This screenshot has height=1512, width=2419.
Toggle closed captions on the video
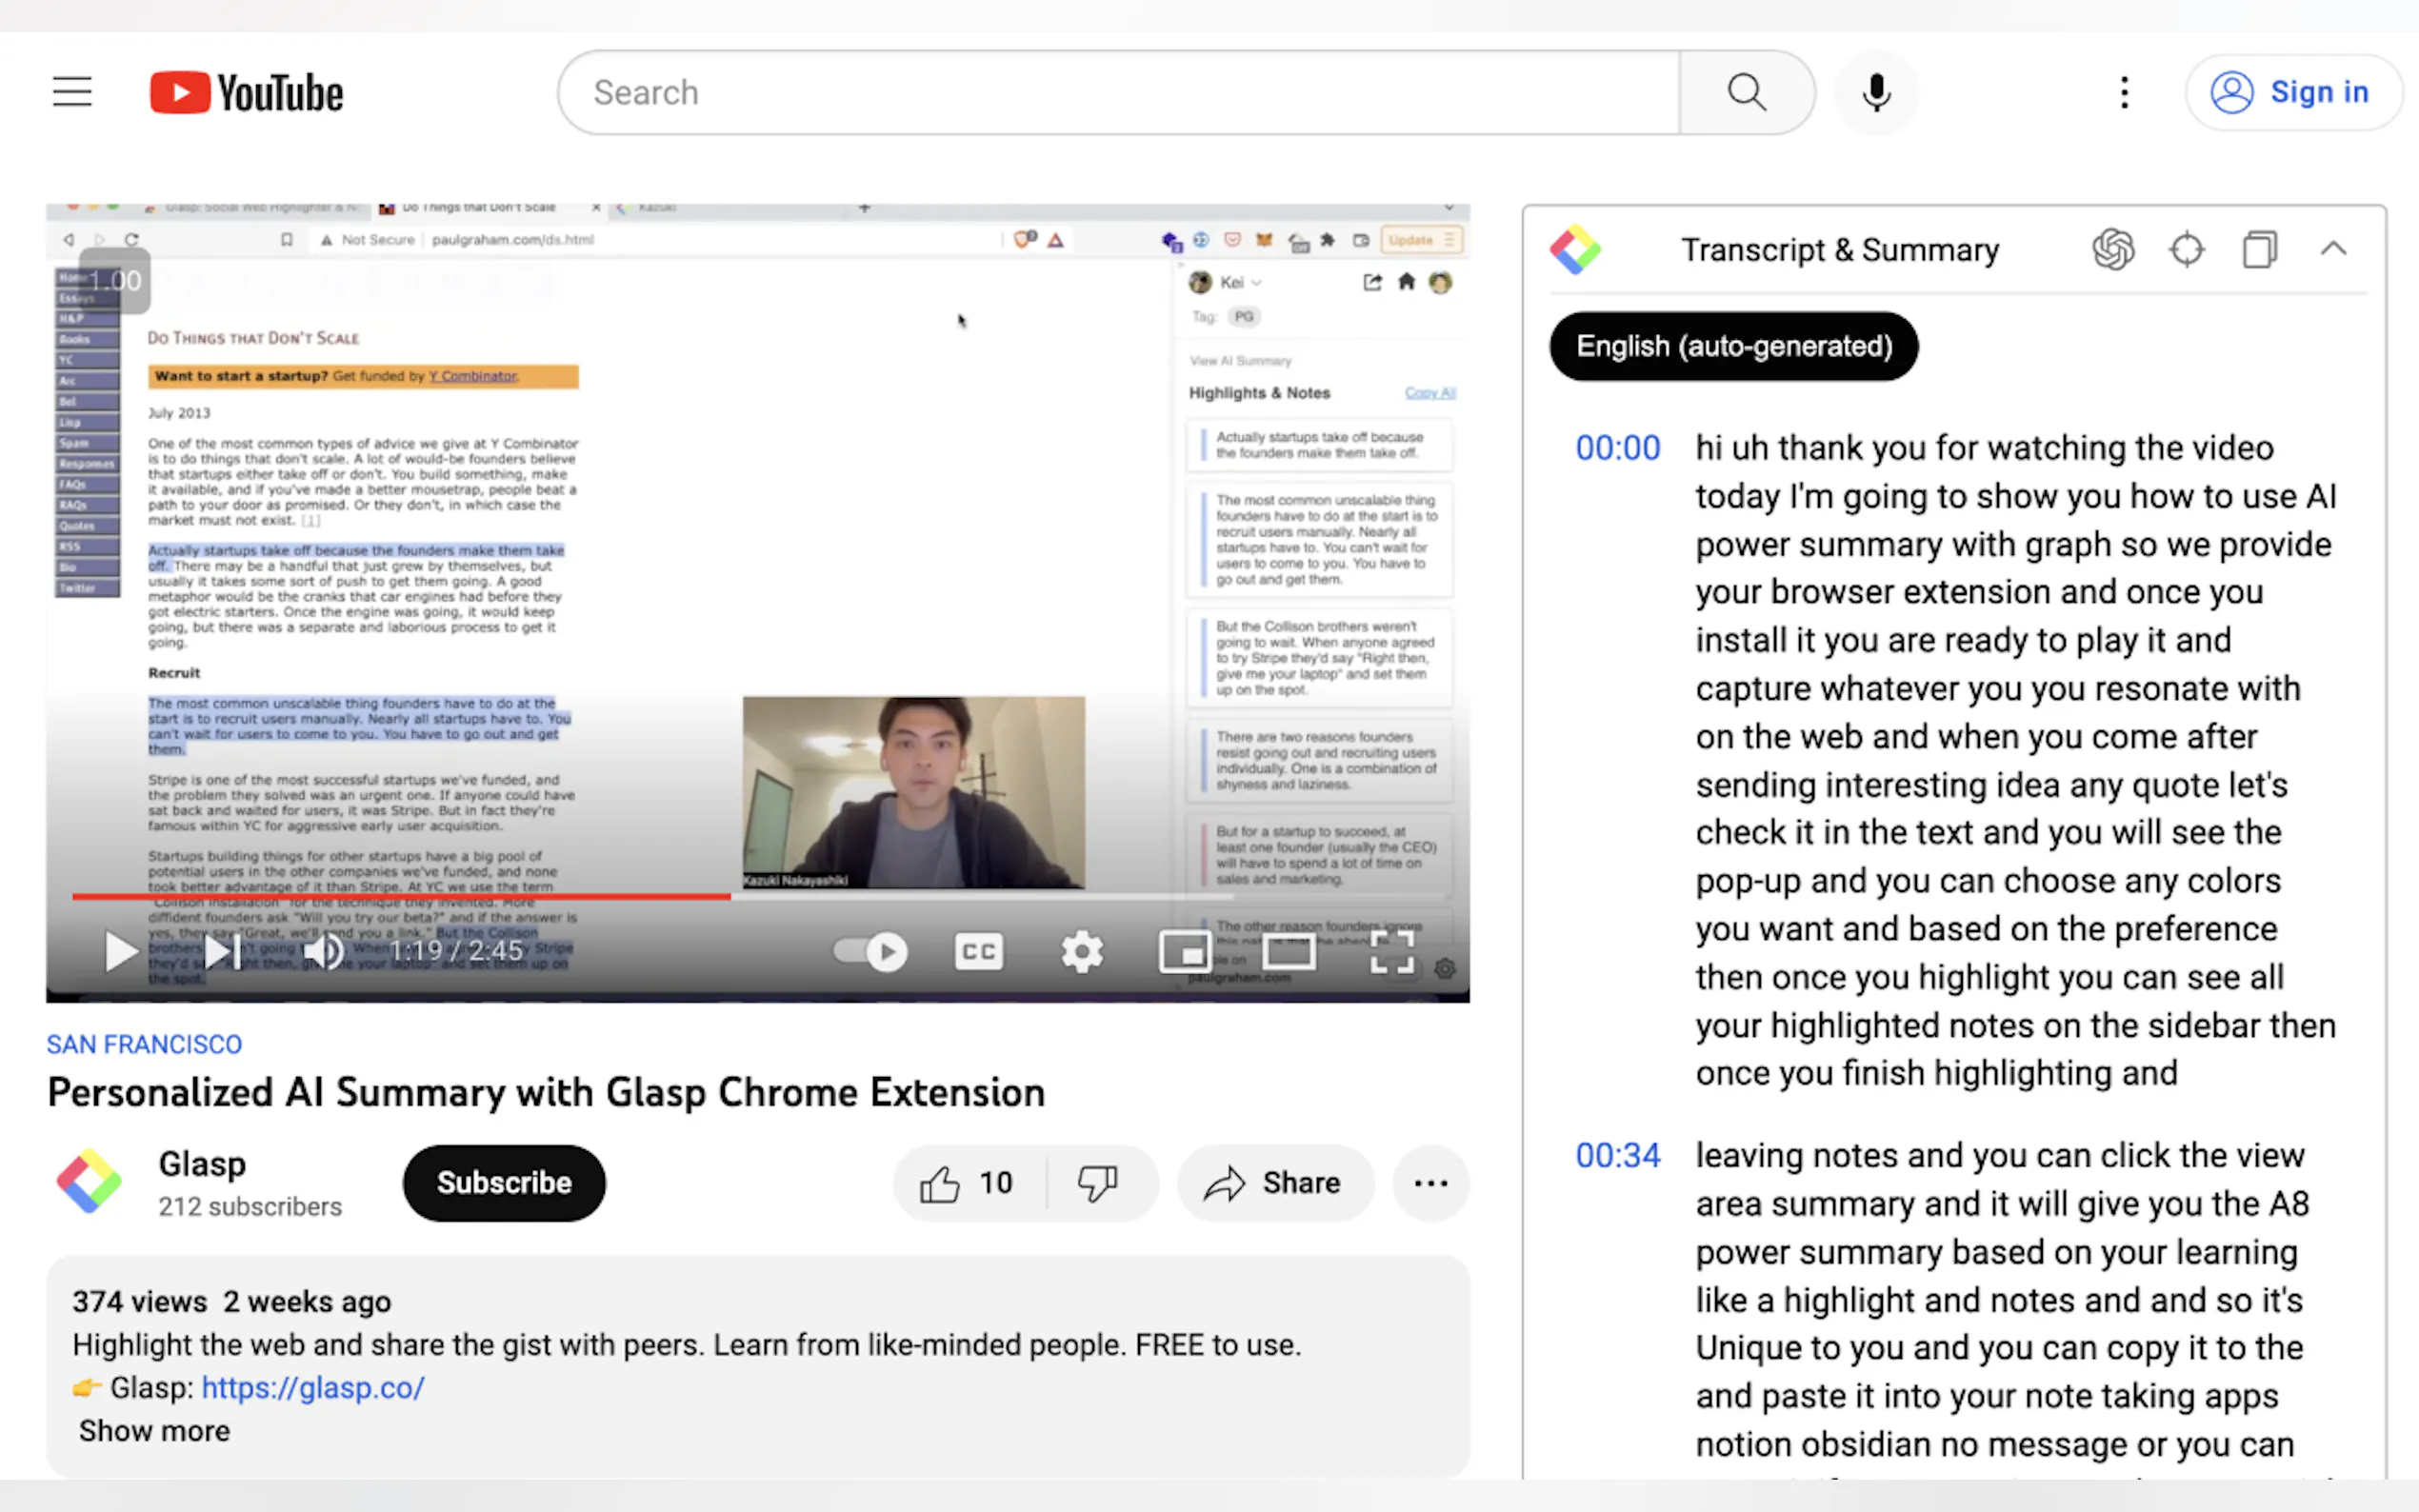point(978,951)
